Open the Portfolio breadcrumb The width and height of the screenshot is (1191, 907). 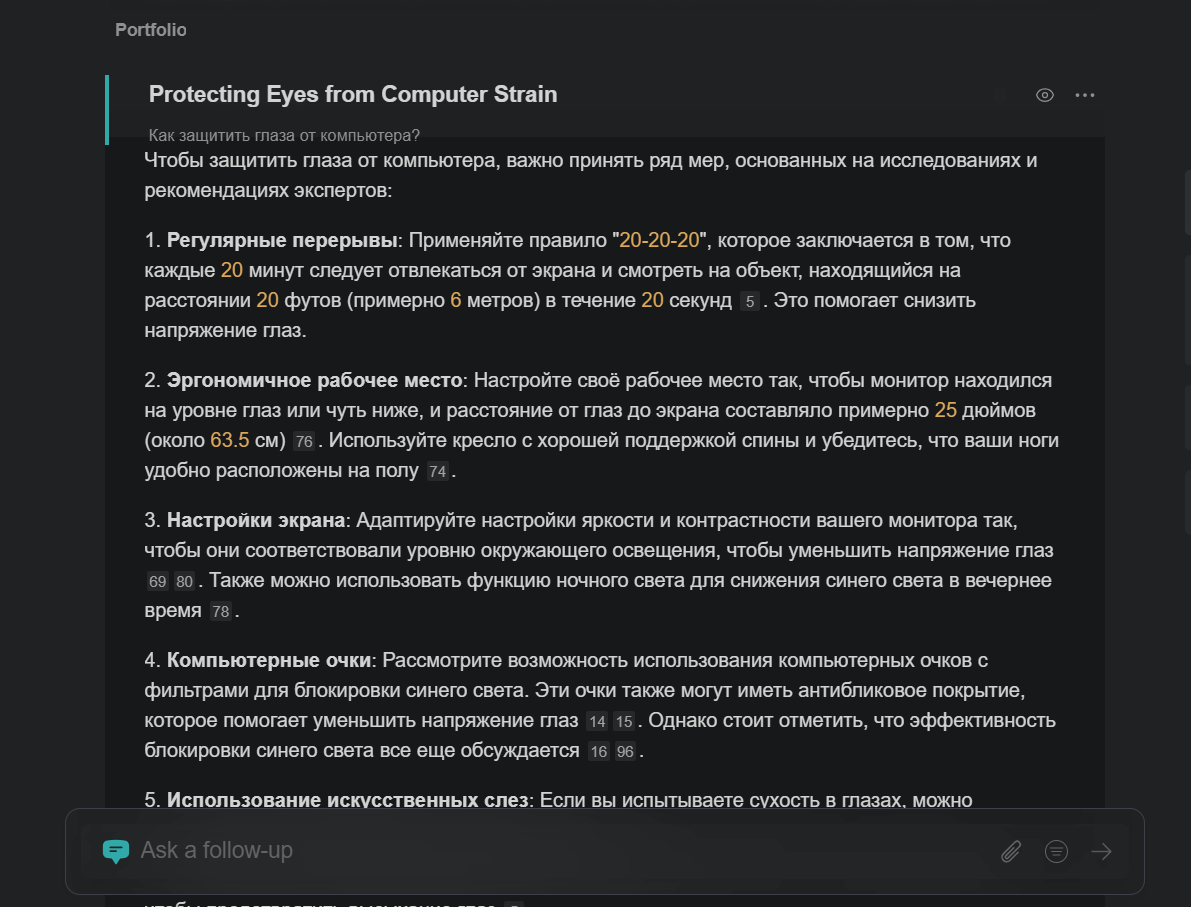pyautogui.click(x=150, y=30)
